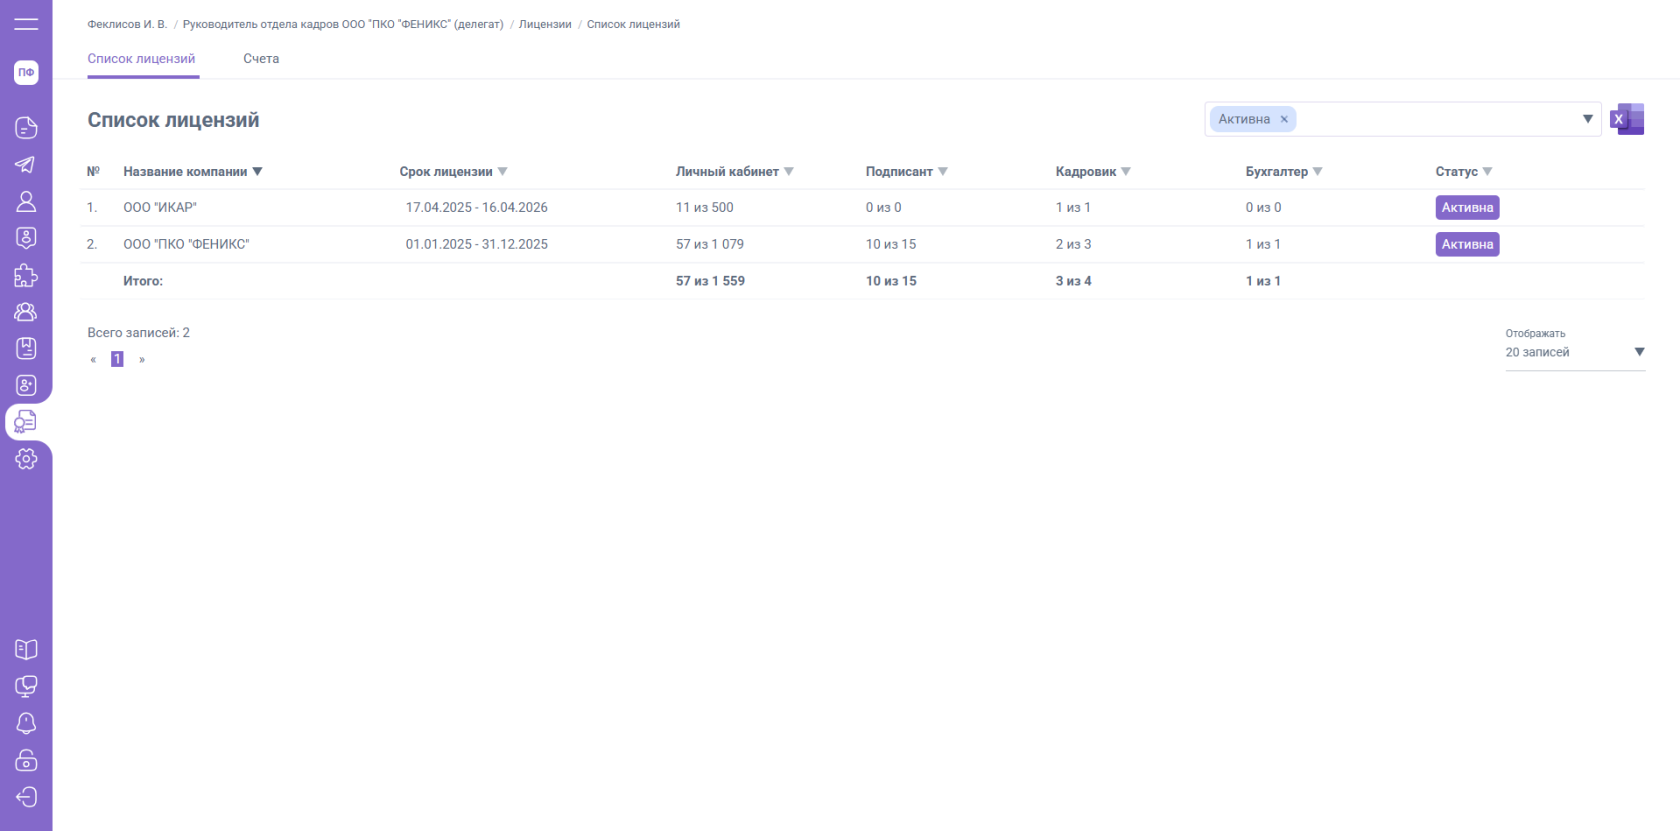1680x831 pixels.
Task: Remove the "Активна" filter chip
Action: (1284, 120)
